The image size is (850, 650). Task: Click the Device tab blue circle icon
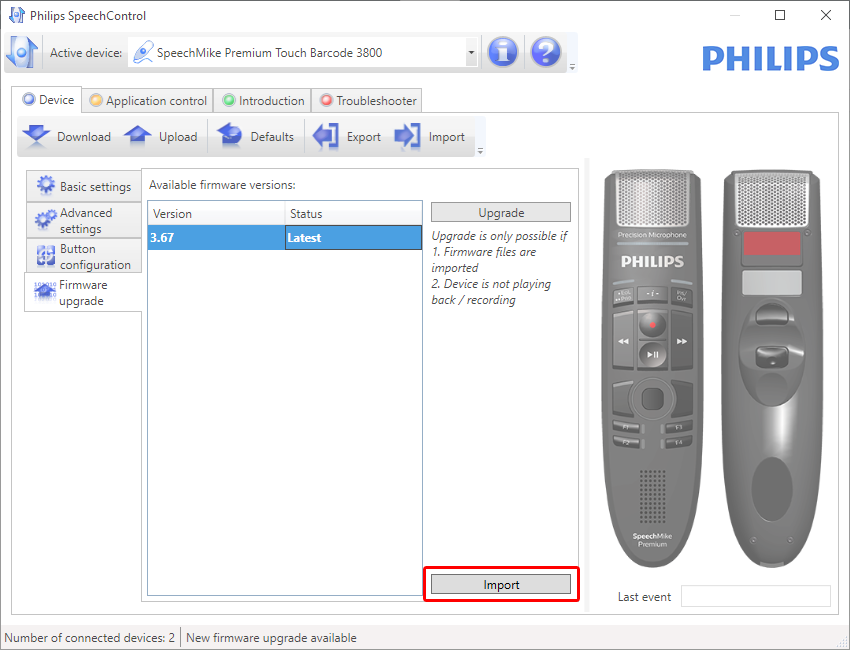coord(29,99)
